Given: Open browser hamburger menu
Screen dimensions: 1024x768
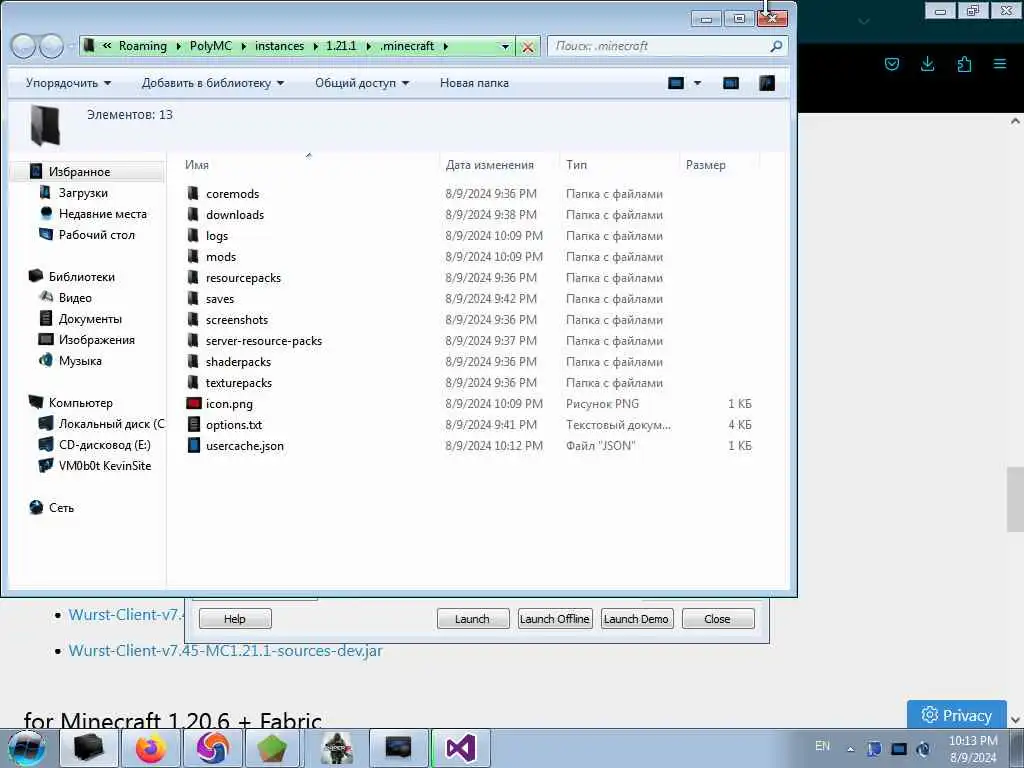Looking at the screenshot, I should 1000,64.
